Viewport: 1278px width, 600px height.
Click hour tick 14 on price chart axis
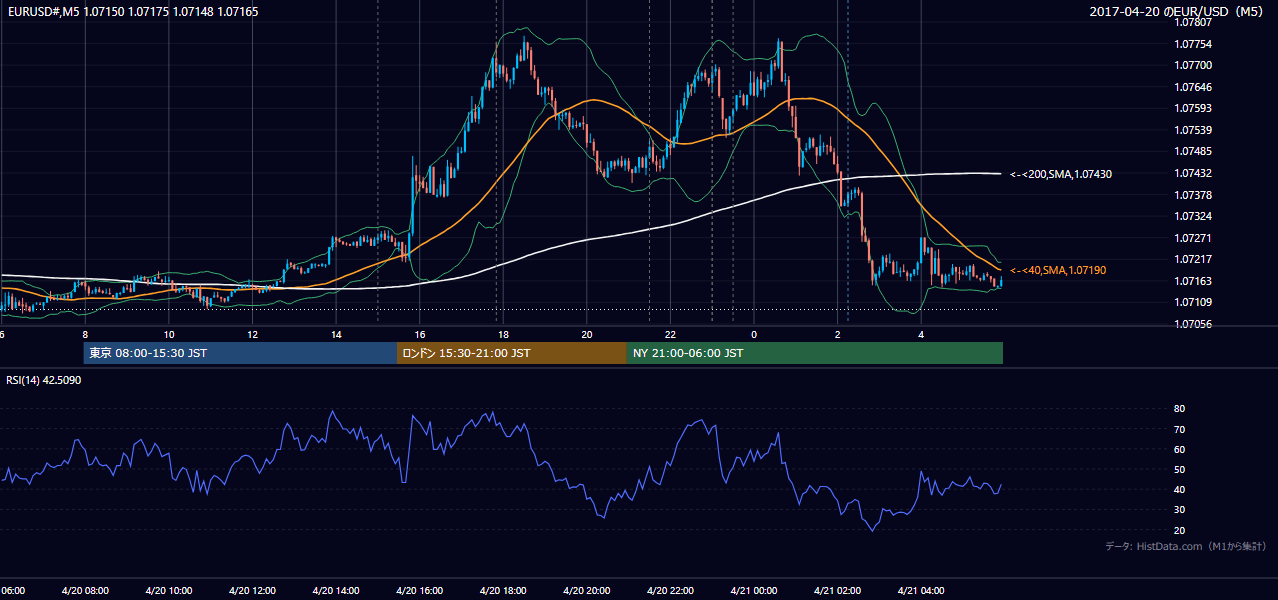[x=336, y=334]
